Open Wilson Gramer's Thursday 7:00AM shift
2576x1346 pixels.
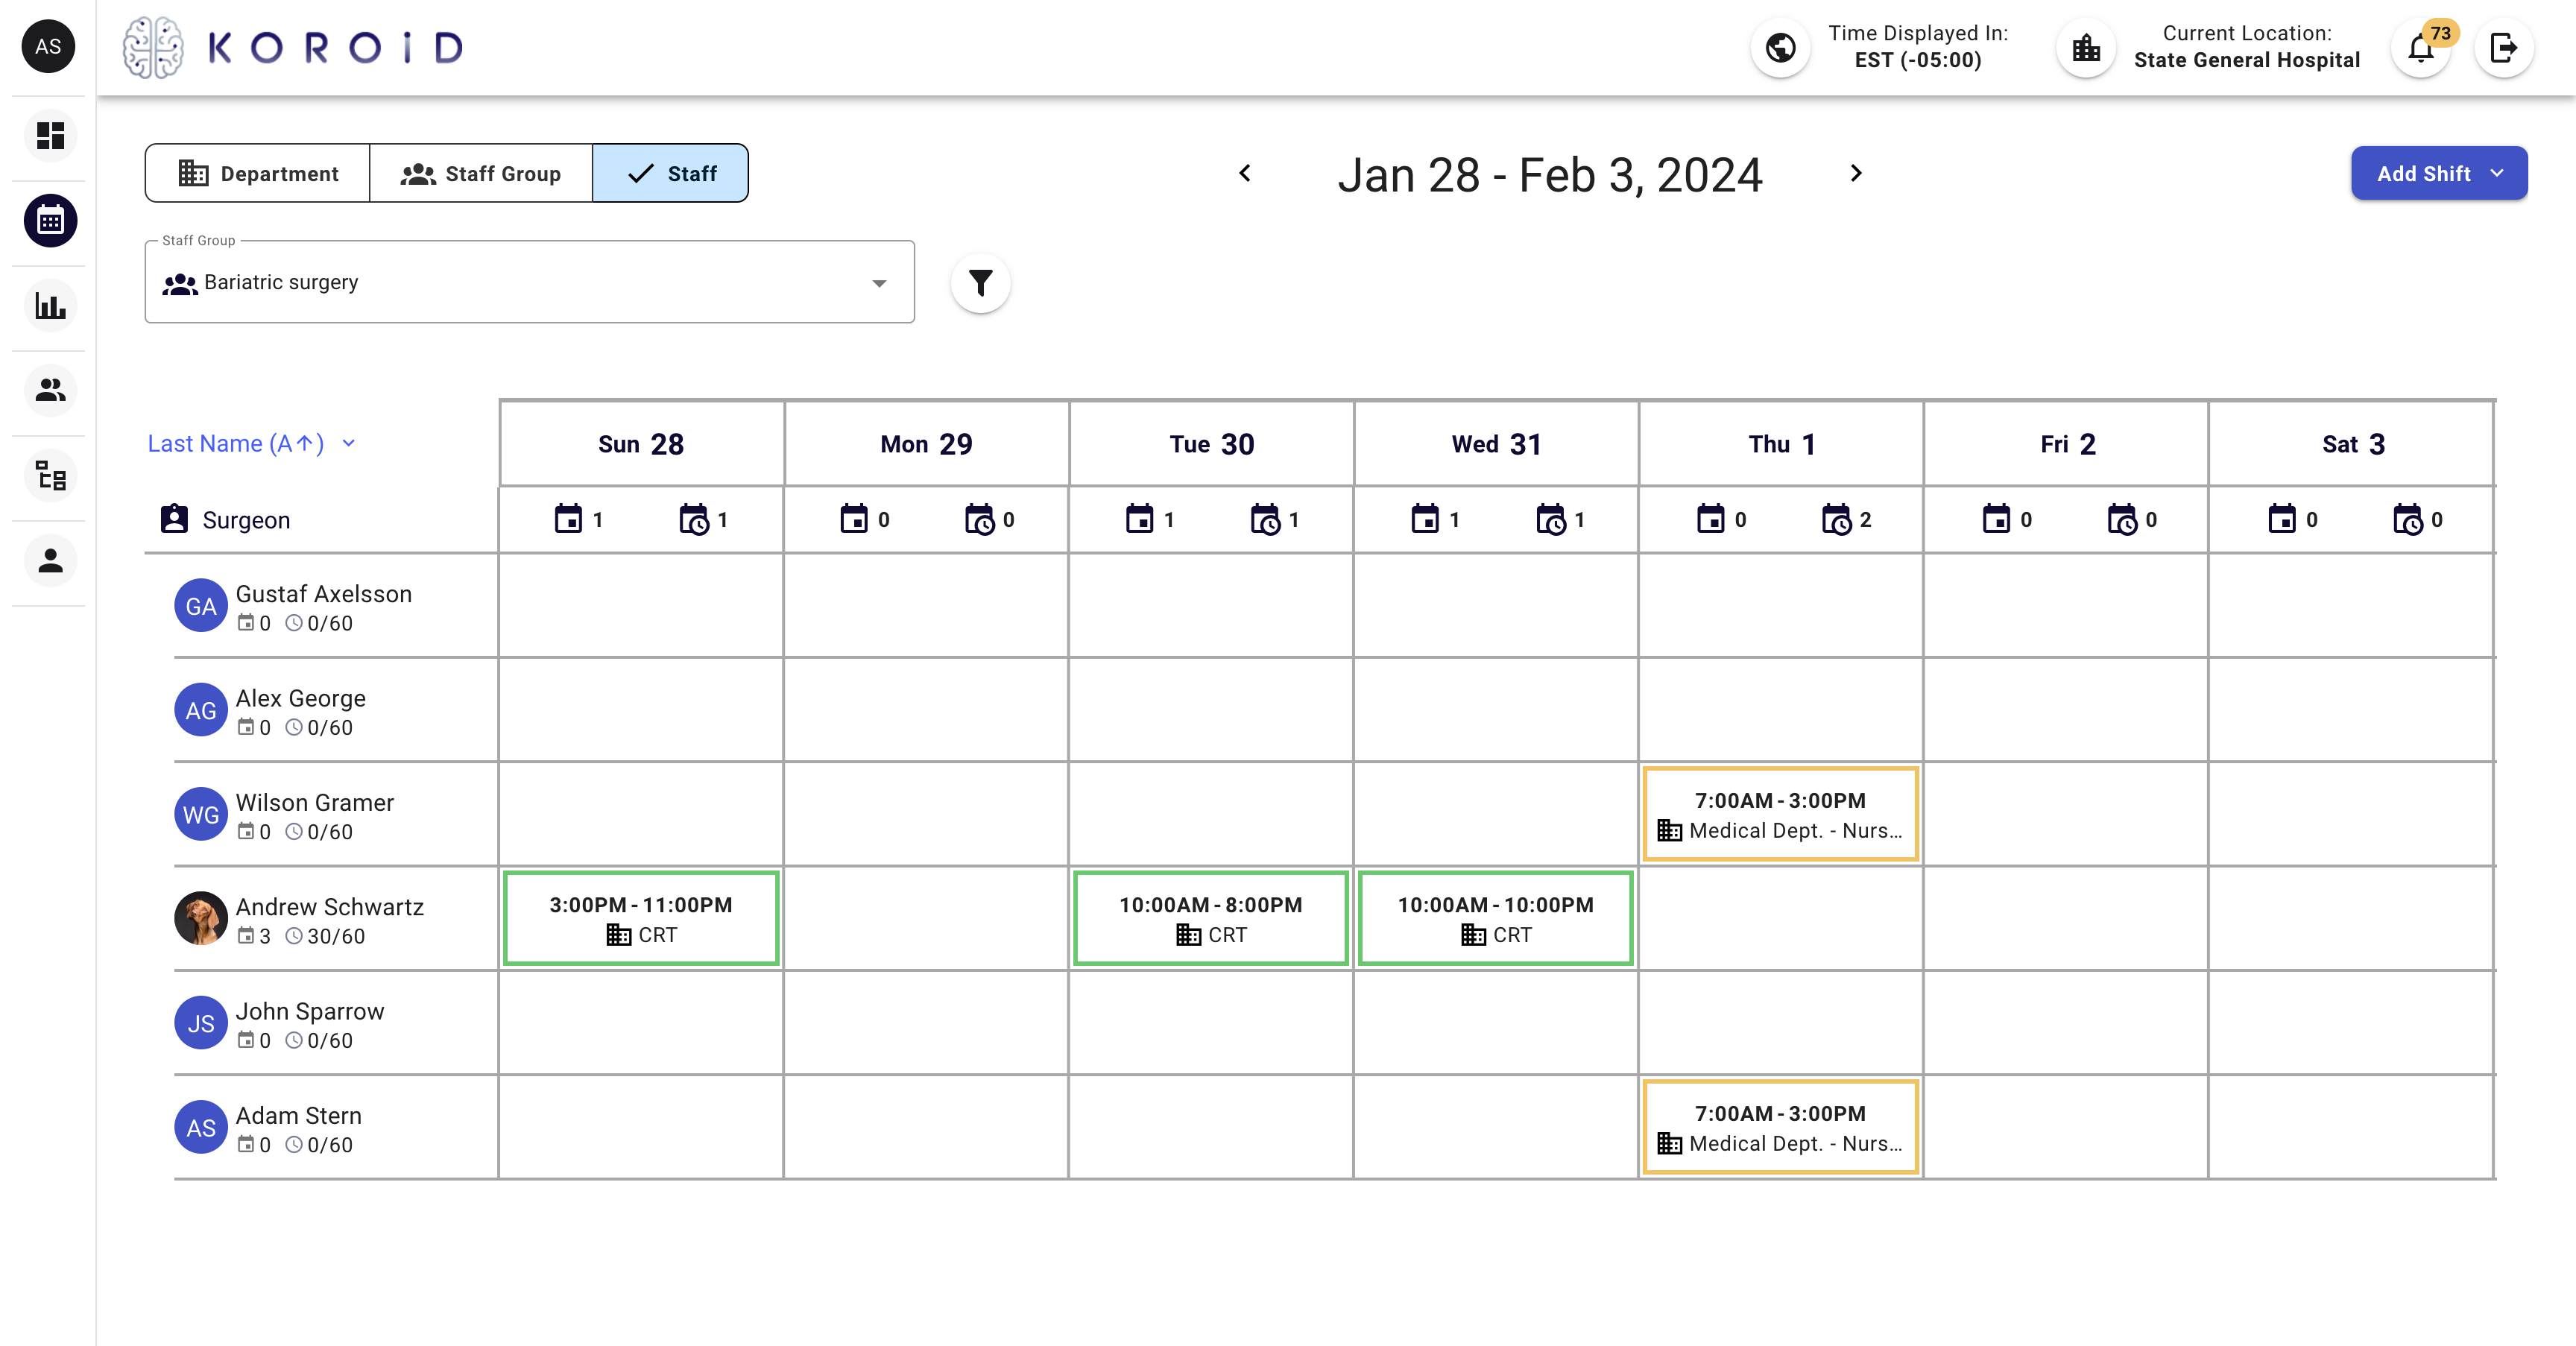(x=1780, y=814)
